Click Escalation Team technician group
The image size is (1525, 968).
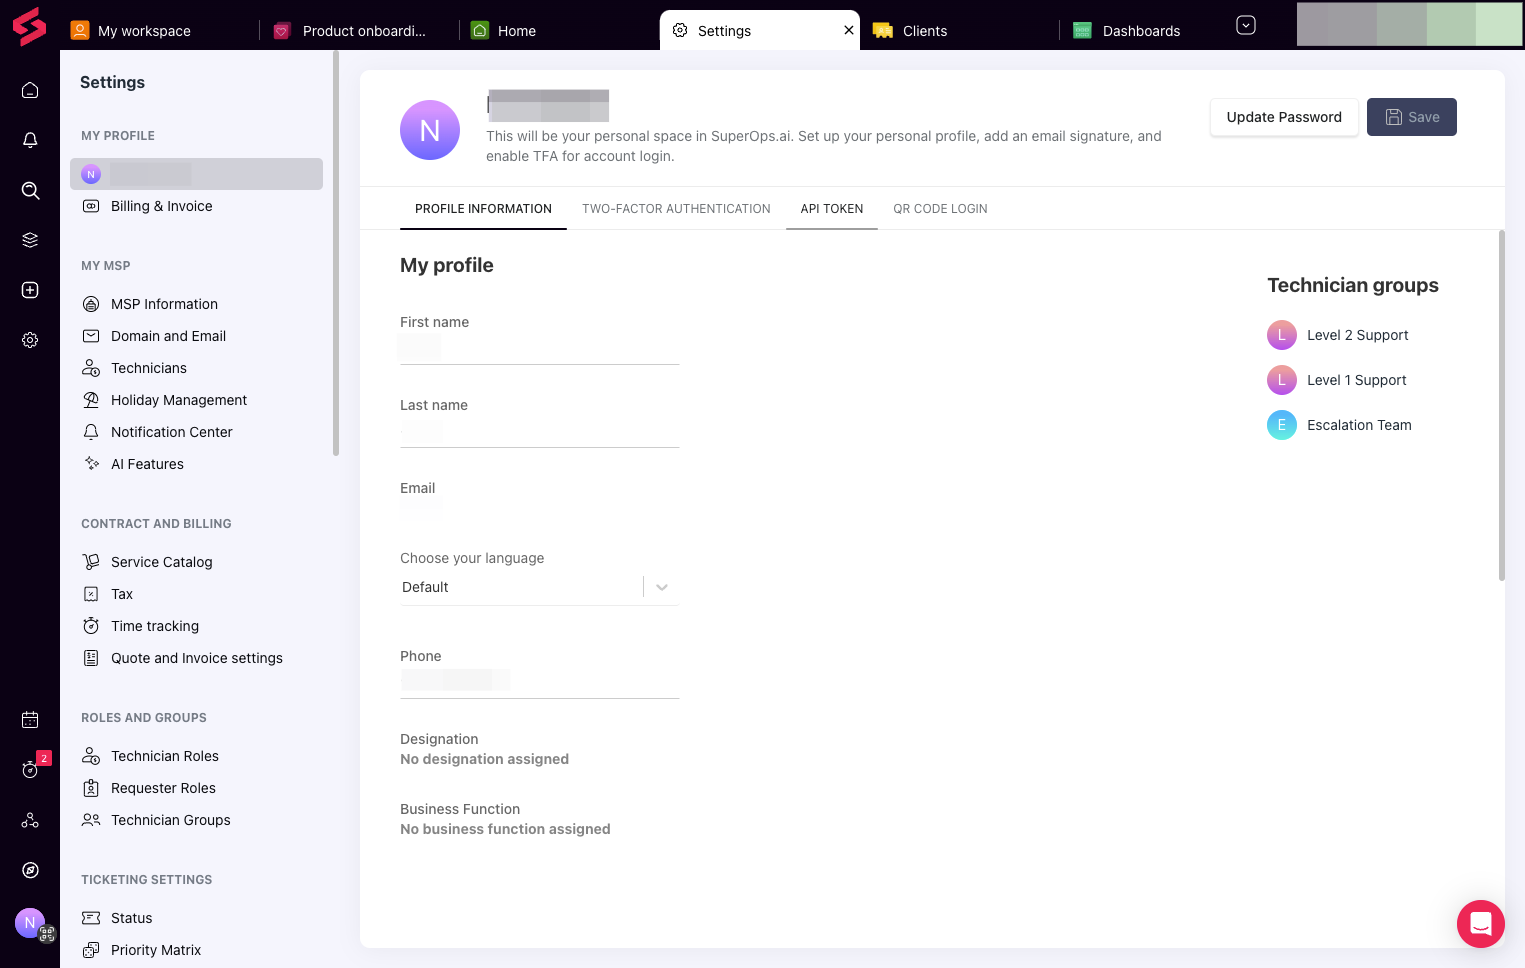click(x=1340, y=425)
